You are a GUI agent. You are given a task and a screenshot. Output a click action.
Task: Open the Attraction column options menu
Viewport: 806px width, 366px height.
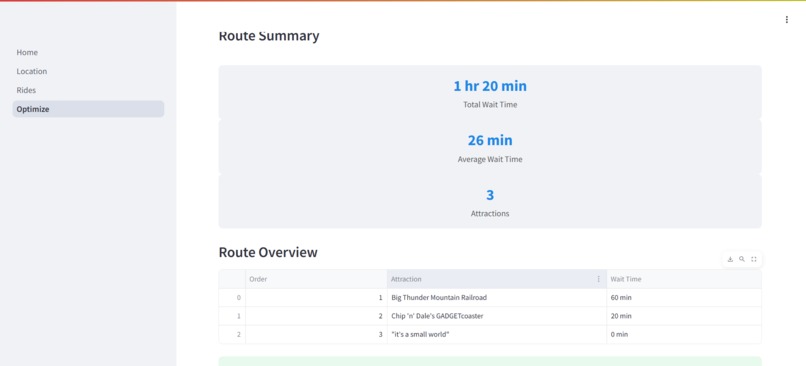pos(598,279)
